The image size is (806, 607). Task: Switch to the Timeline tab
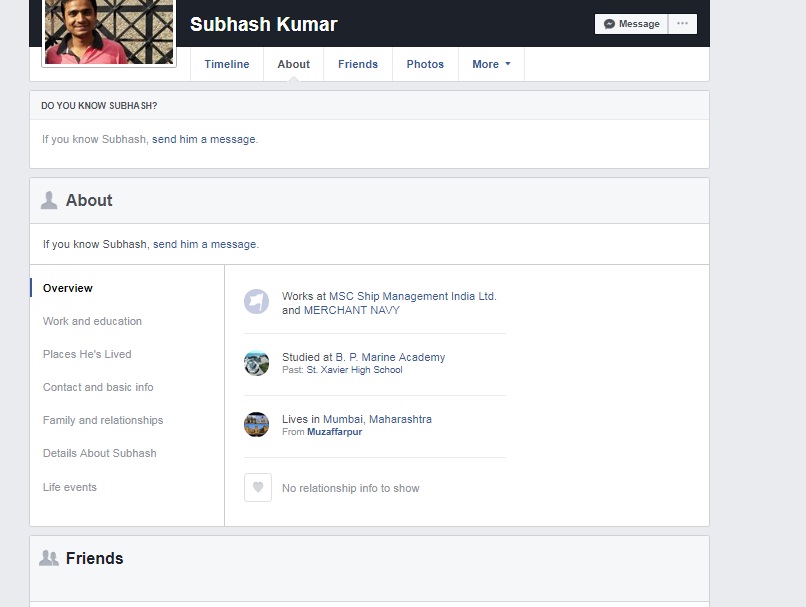click(x=227, y=64)
